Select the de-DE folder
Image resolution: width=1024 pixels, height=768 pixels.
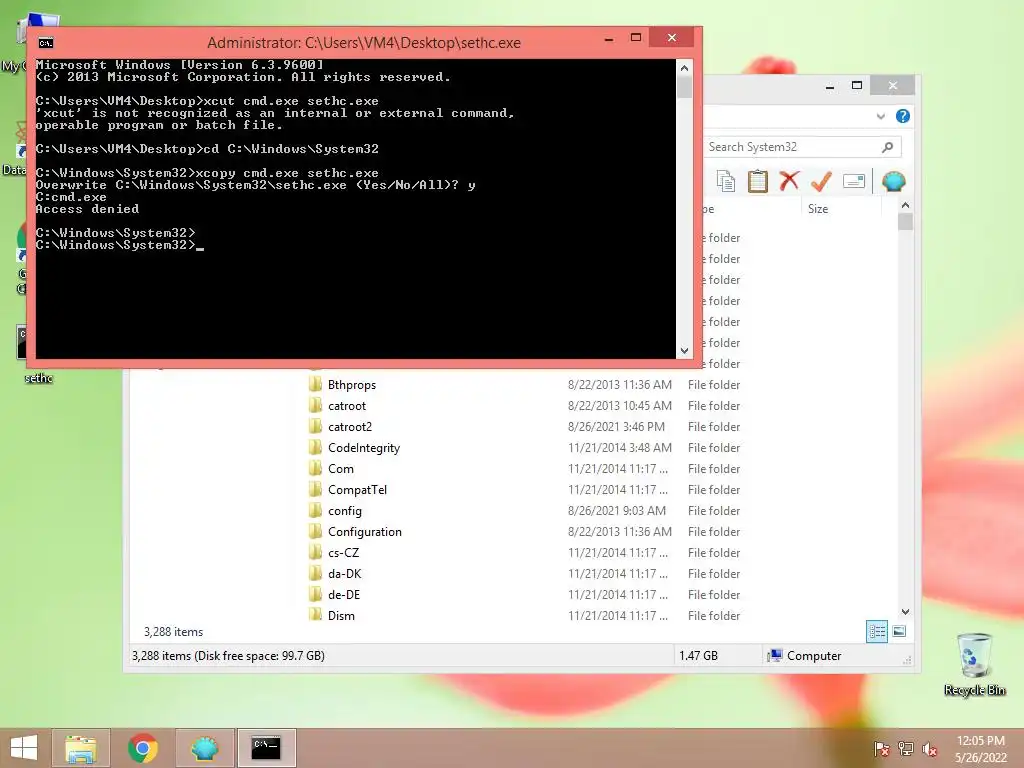click(x=344, y=594)
